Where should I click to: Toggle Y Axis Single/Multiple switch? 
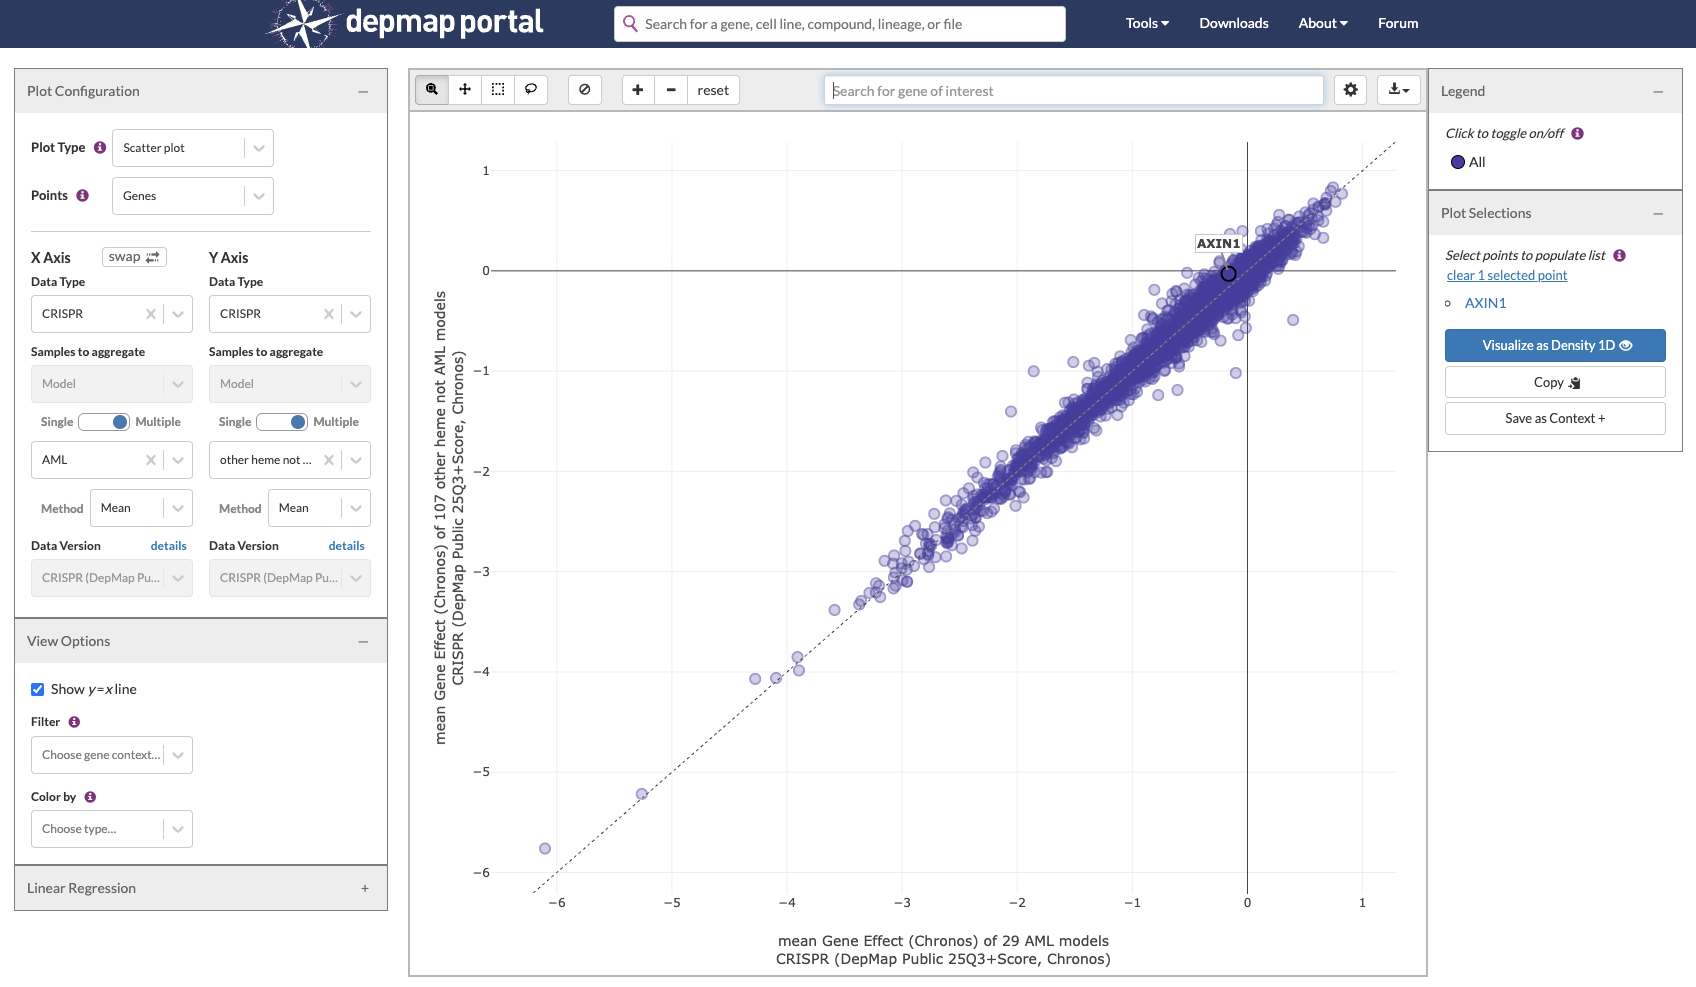282,422
